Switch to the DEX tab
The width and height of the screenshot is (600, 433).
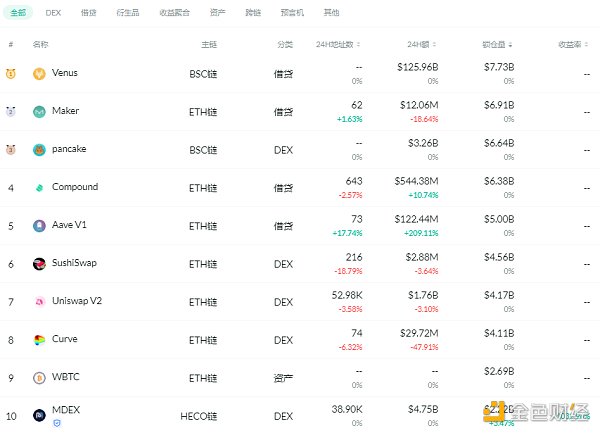[x=53, y=13]
